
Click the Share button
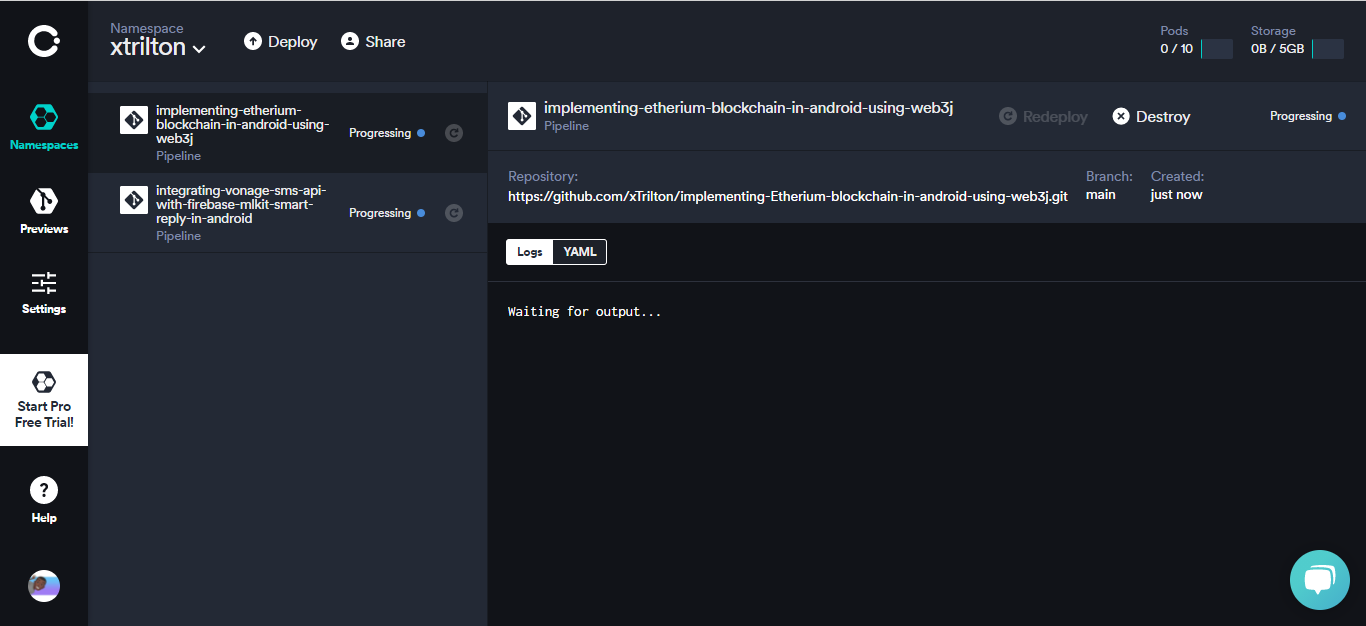coord(373,41)
